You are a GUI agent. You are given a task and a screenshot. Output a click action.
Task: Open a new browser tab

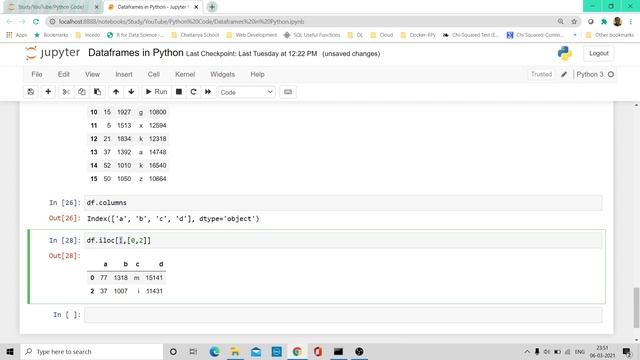pos(212,7)
